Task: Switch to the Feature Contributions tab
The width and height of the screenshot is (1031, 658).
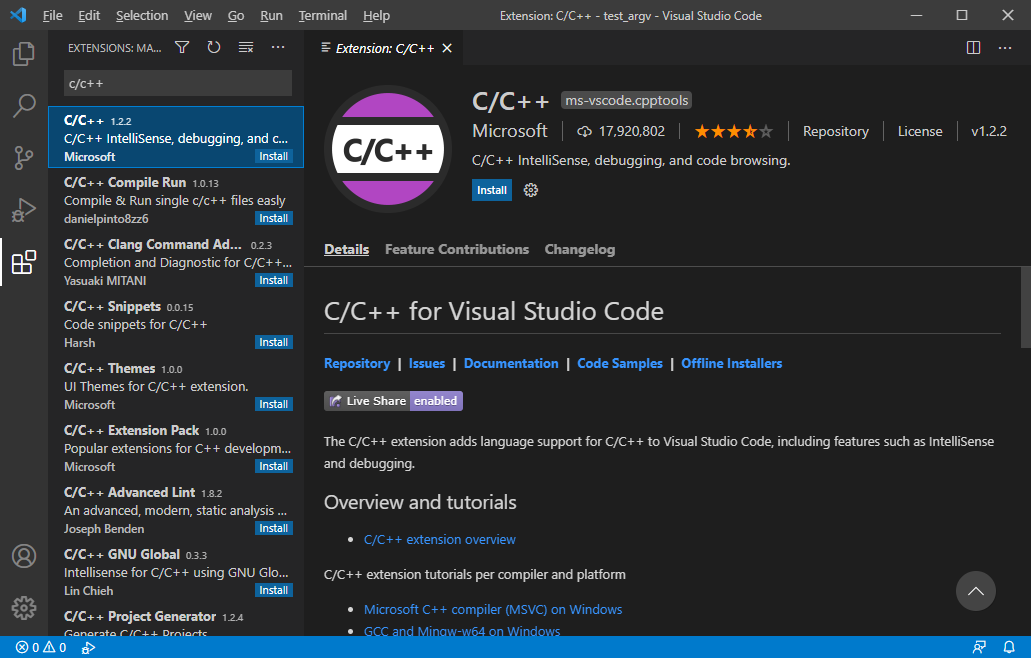Action: pyautogui.click(x=457, y=249)
